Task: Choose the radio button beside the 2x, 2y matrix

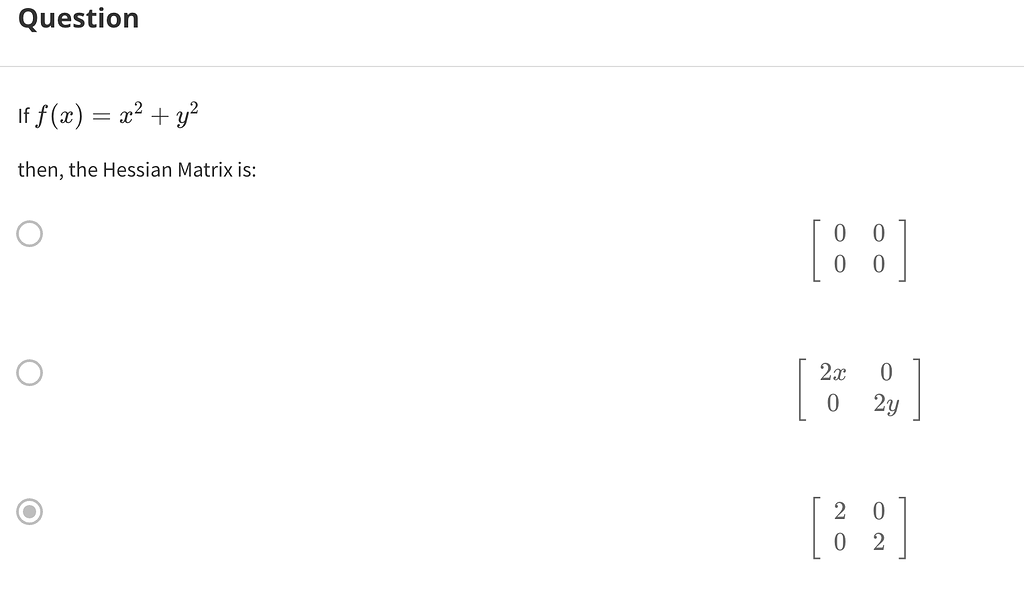Action: [x=29, y=373]
